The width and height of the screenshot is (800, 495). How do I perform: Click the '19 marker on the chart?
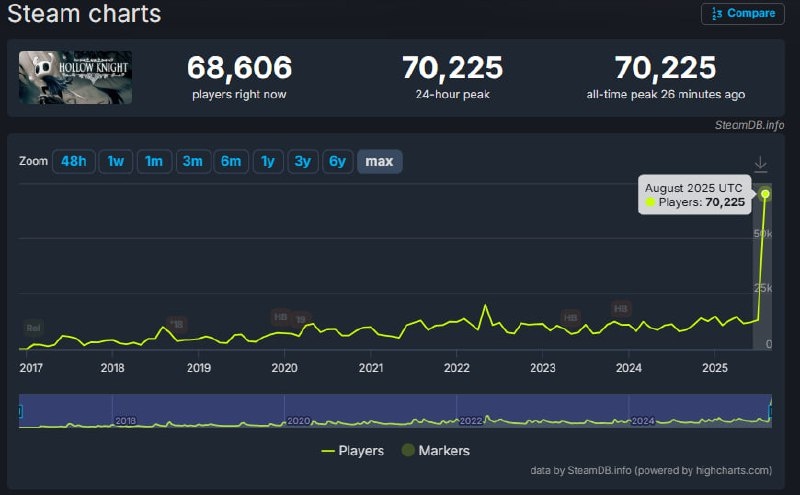point(301,319)
